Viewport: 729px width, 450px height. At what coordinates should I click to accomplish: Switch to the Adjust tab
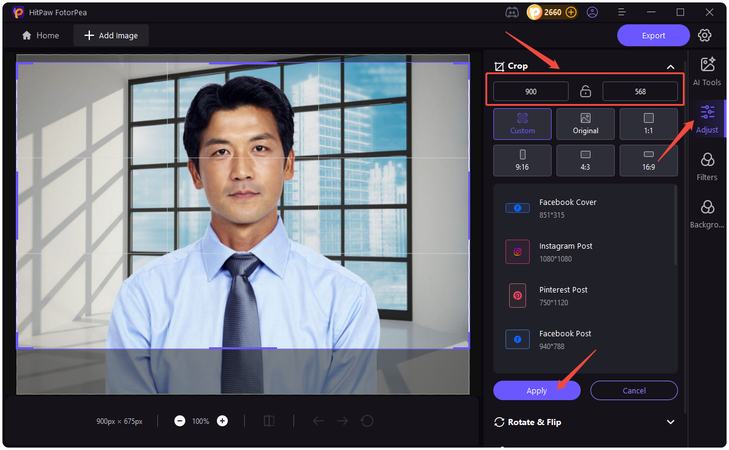point(707,119)
